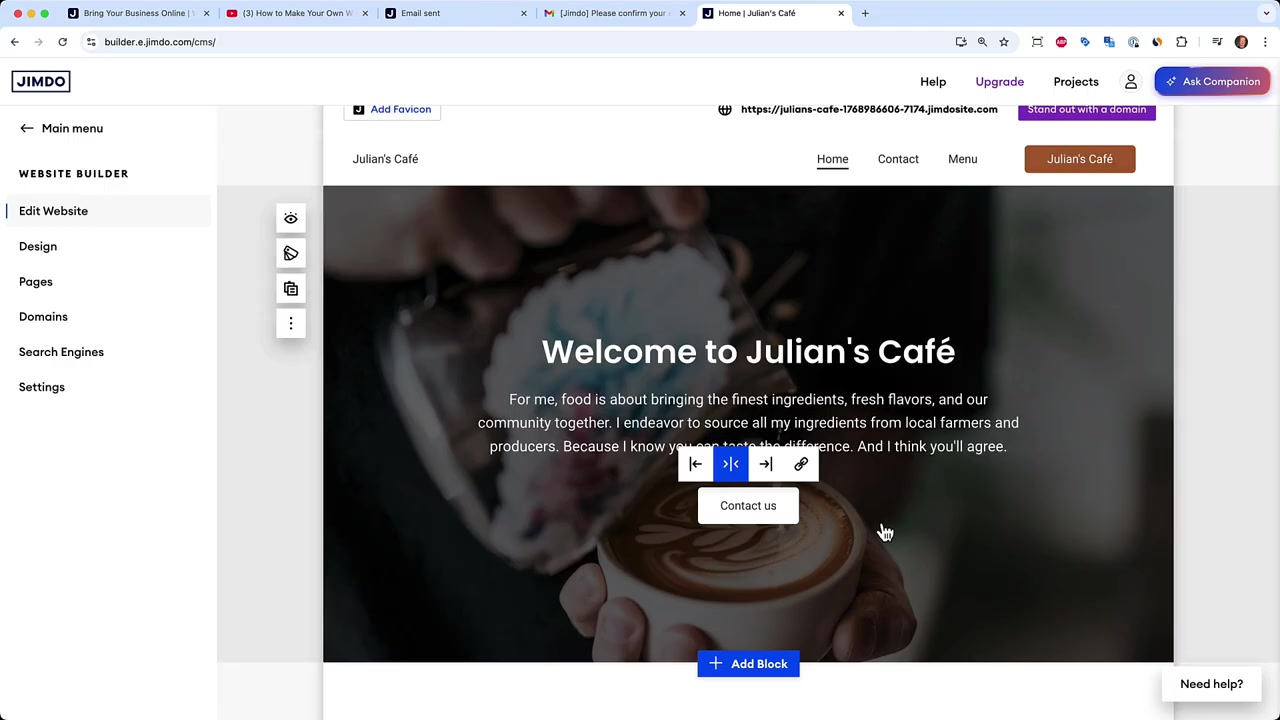Viewport: 1280px width, 720px height.
Task: Align the button to the right
Action: tap(766, 464)
